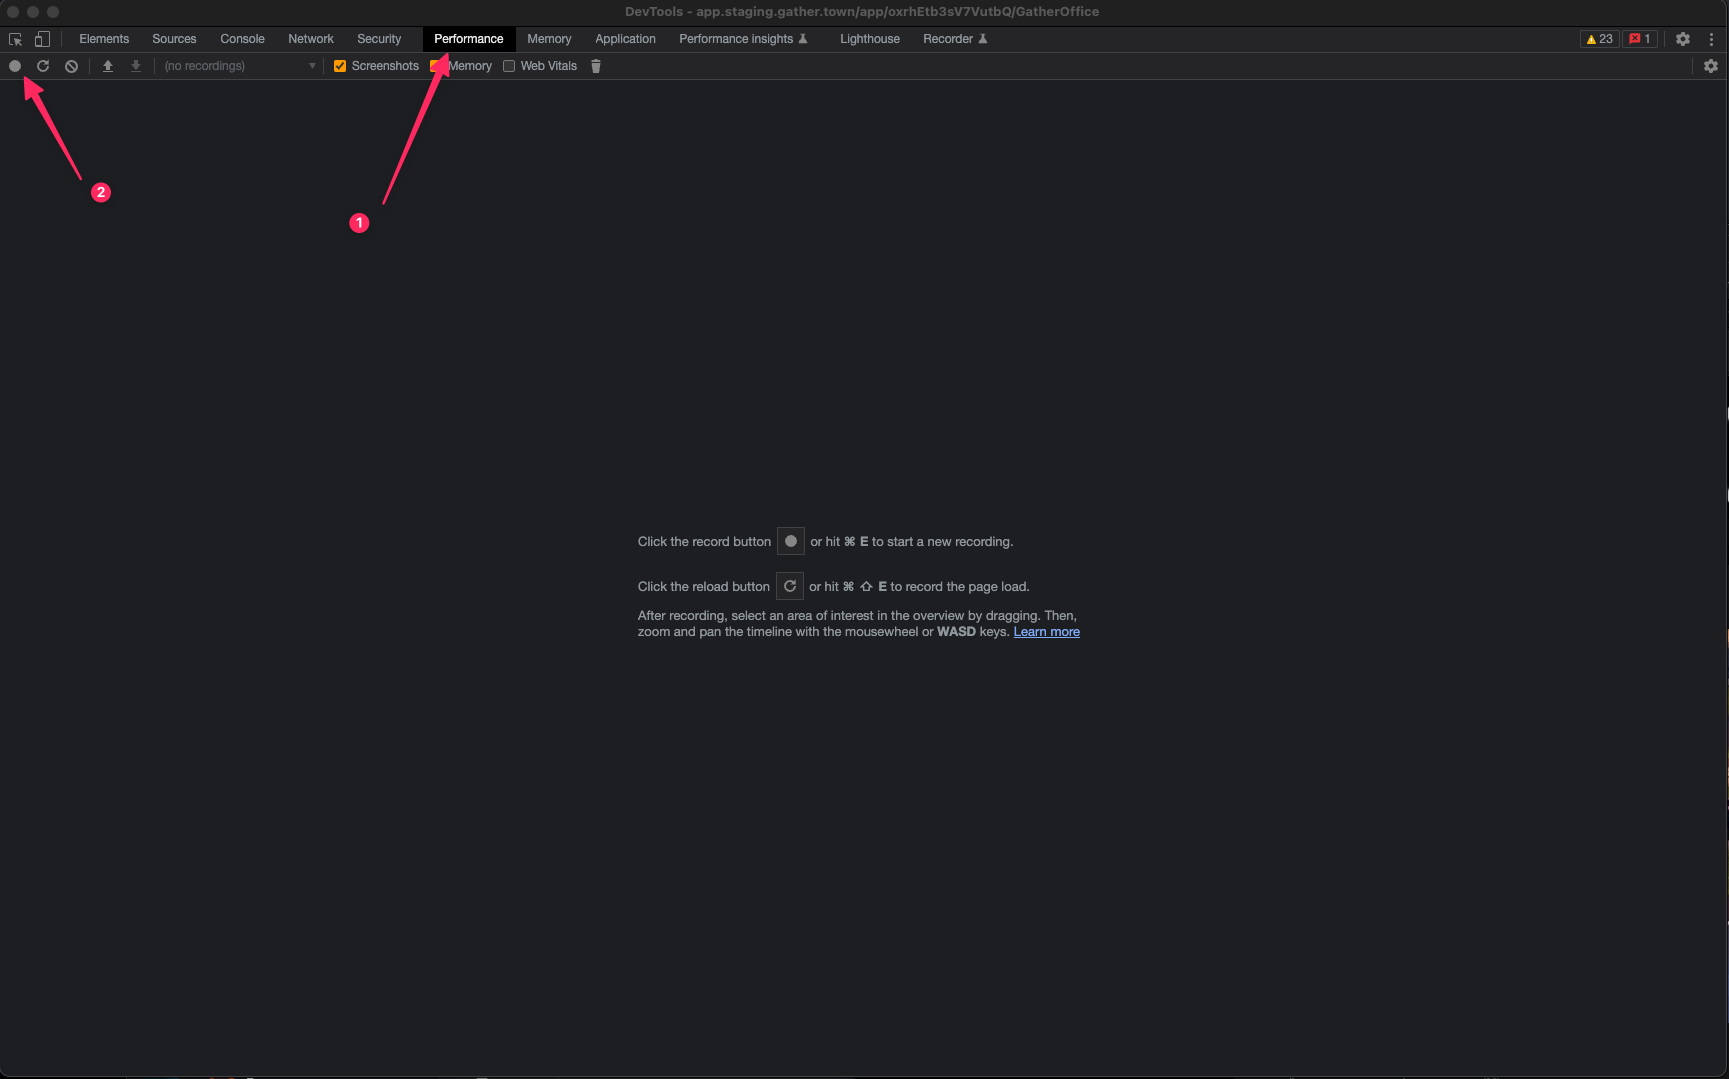Select the inspect element picker icon
This screenshot has width=1729, height=1079.
pos(16,39)
